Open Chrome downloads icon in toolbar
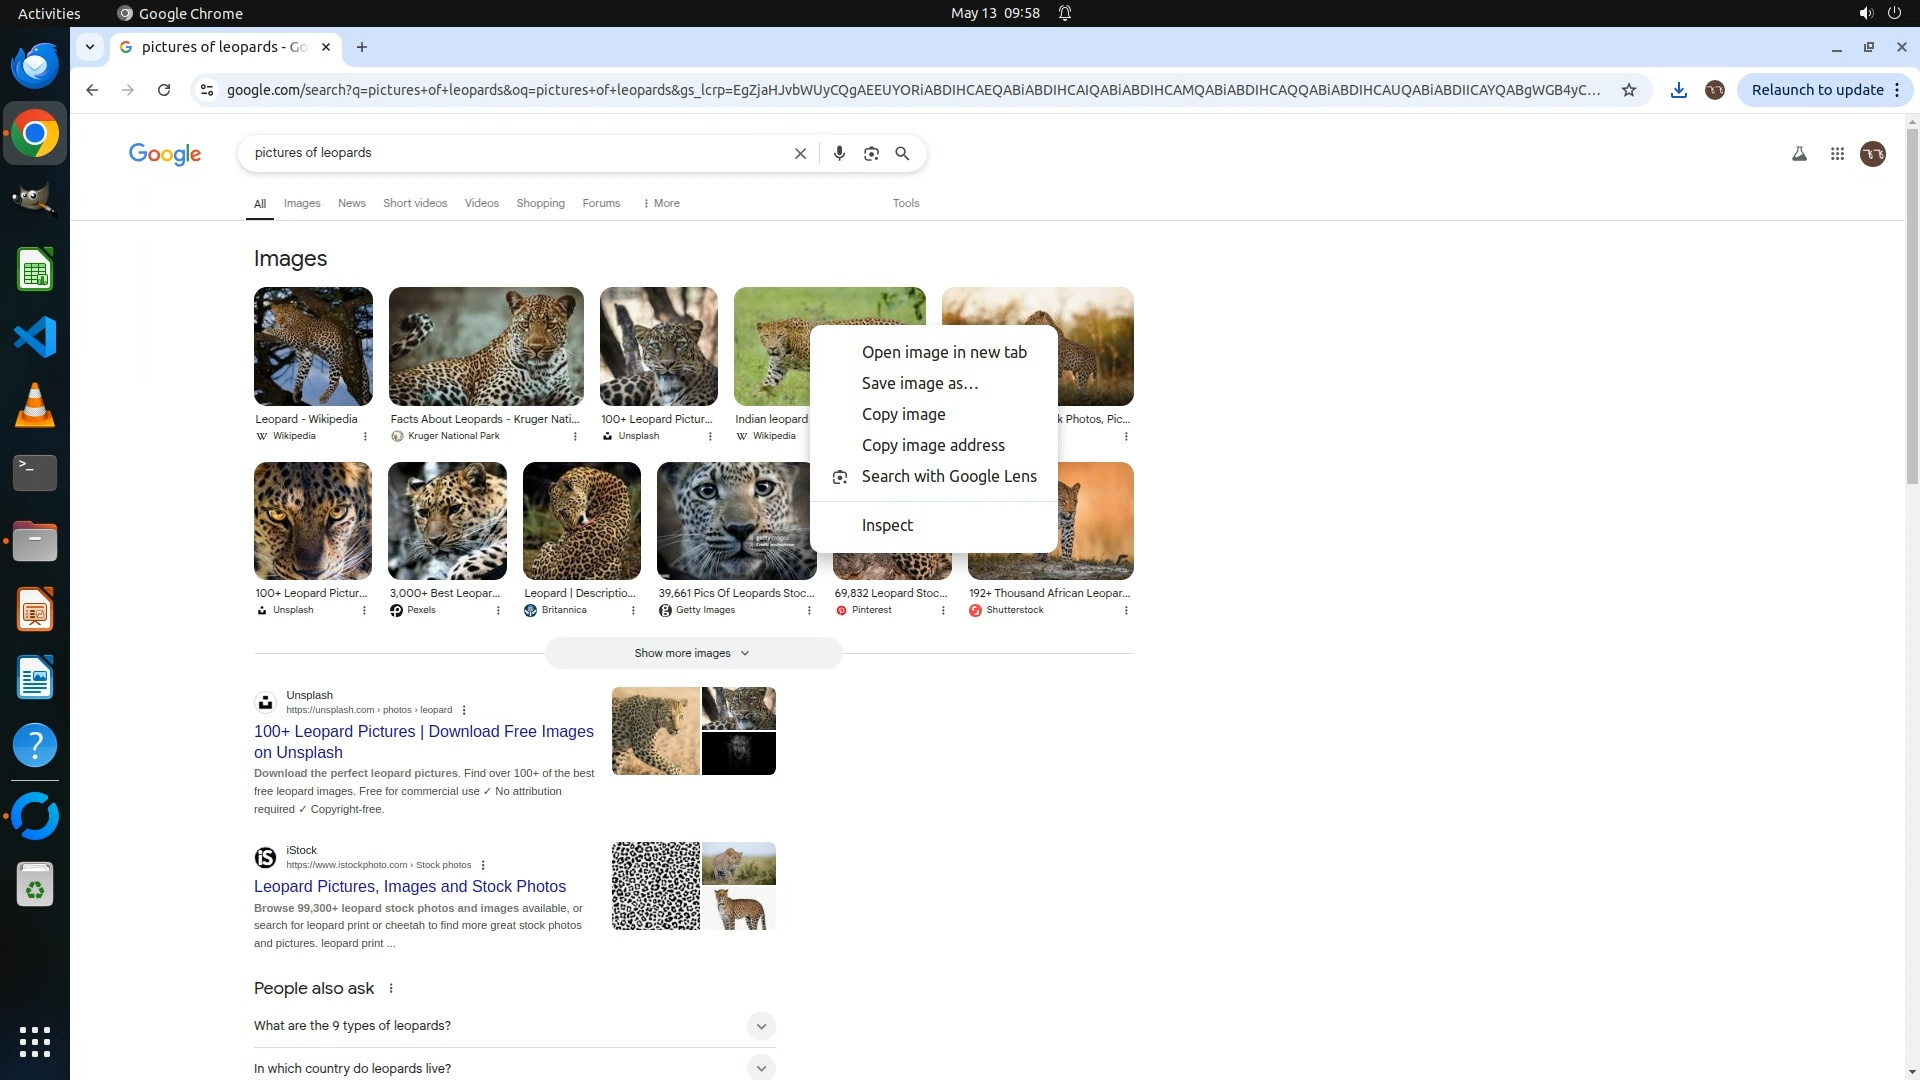 [1679, 90]
